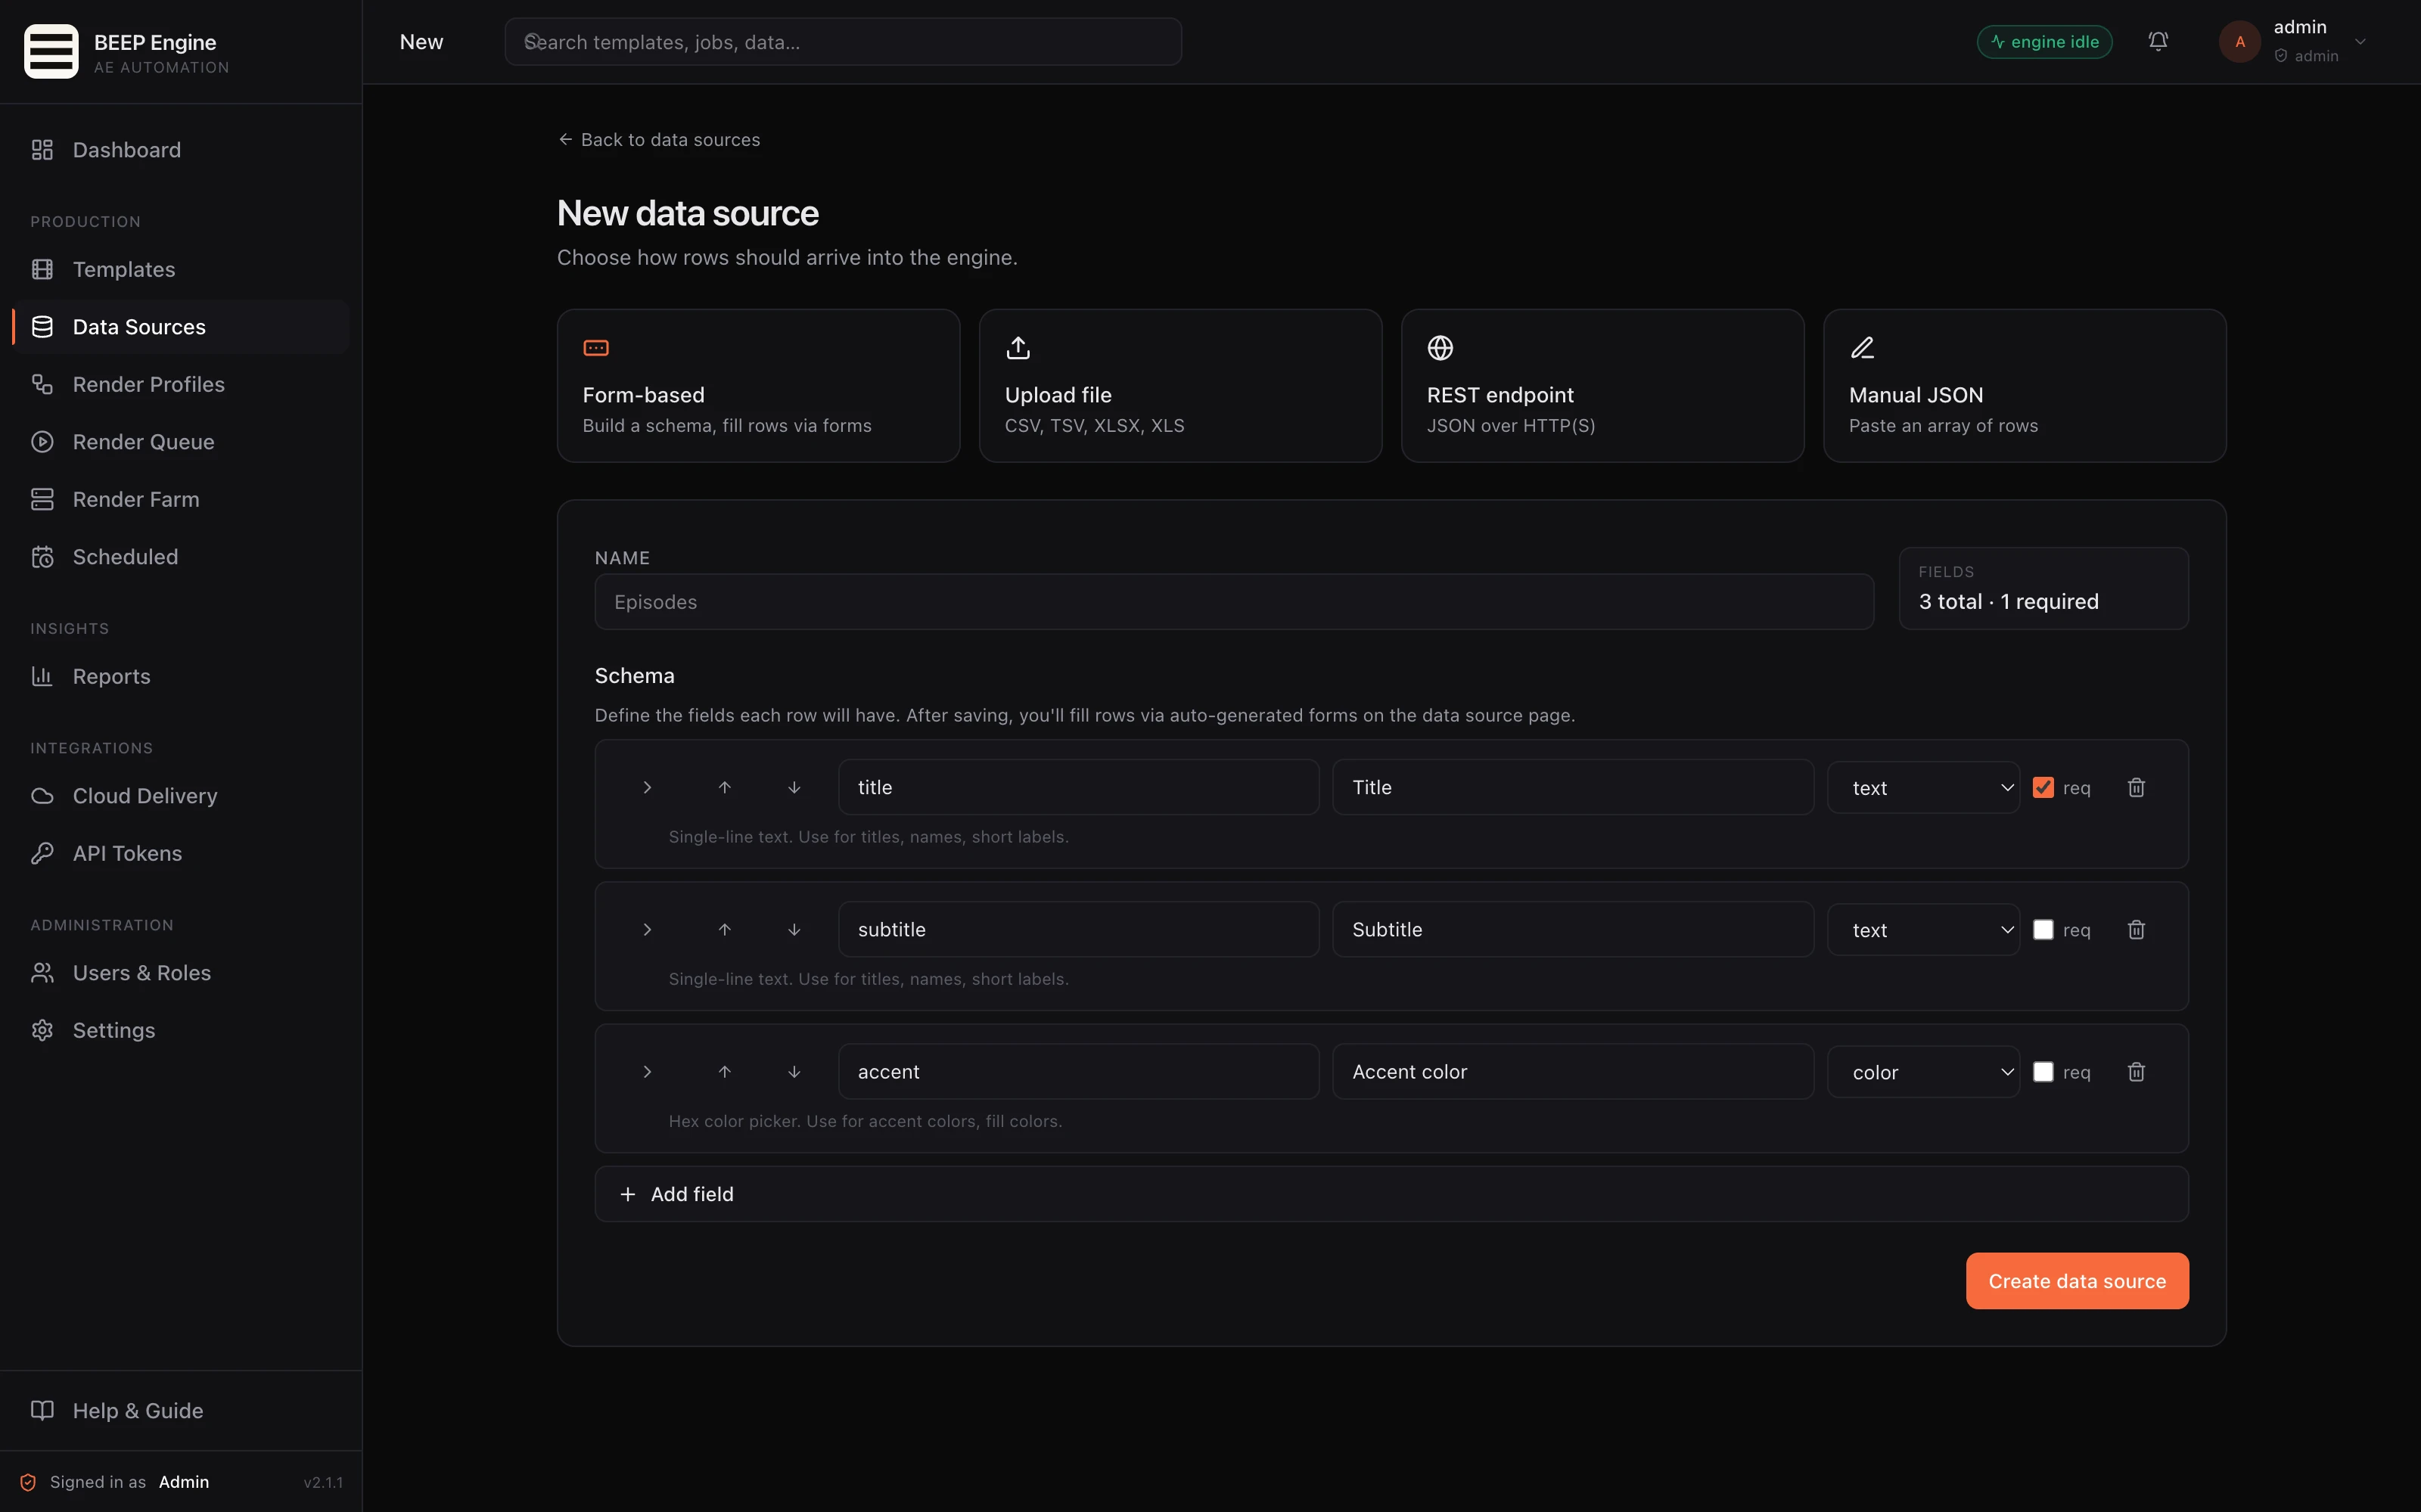This screenshot has width=2421, height=1512.
Task: Open the admin account menu chevron
Action: (2360, 42)
